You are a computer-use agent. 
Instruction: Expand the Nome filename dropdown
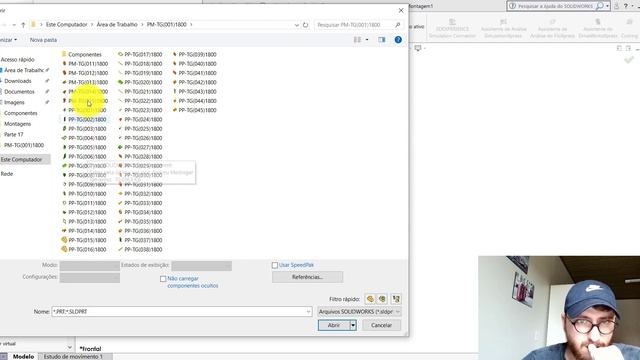tap(308, 312)
